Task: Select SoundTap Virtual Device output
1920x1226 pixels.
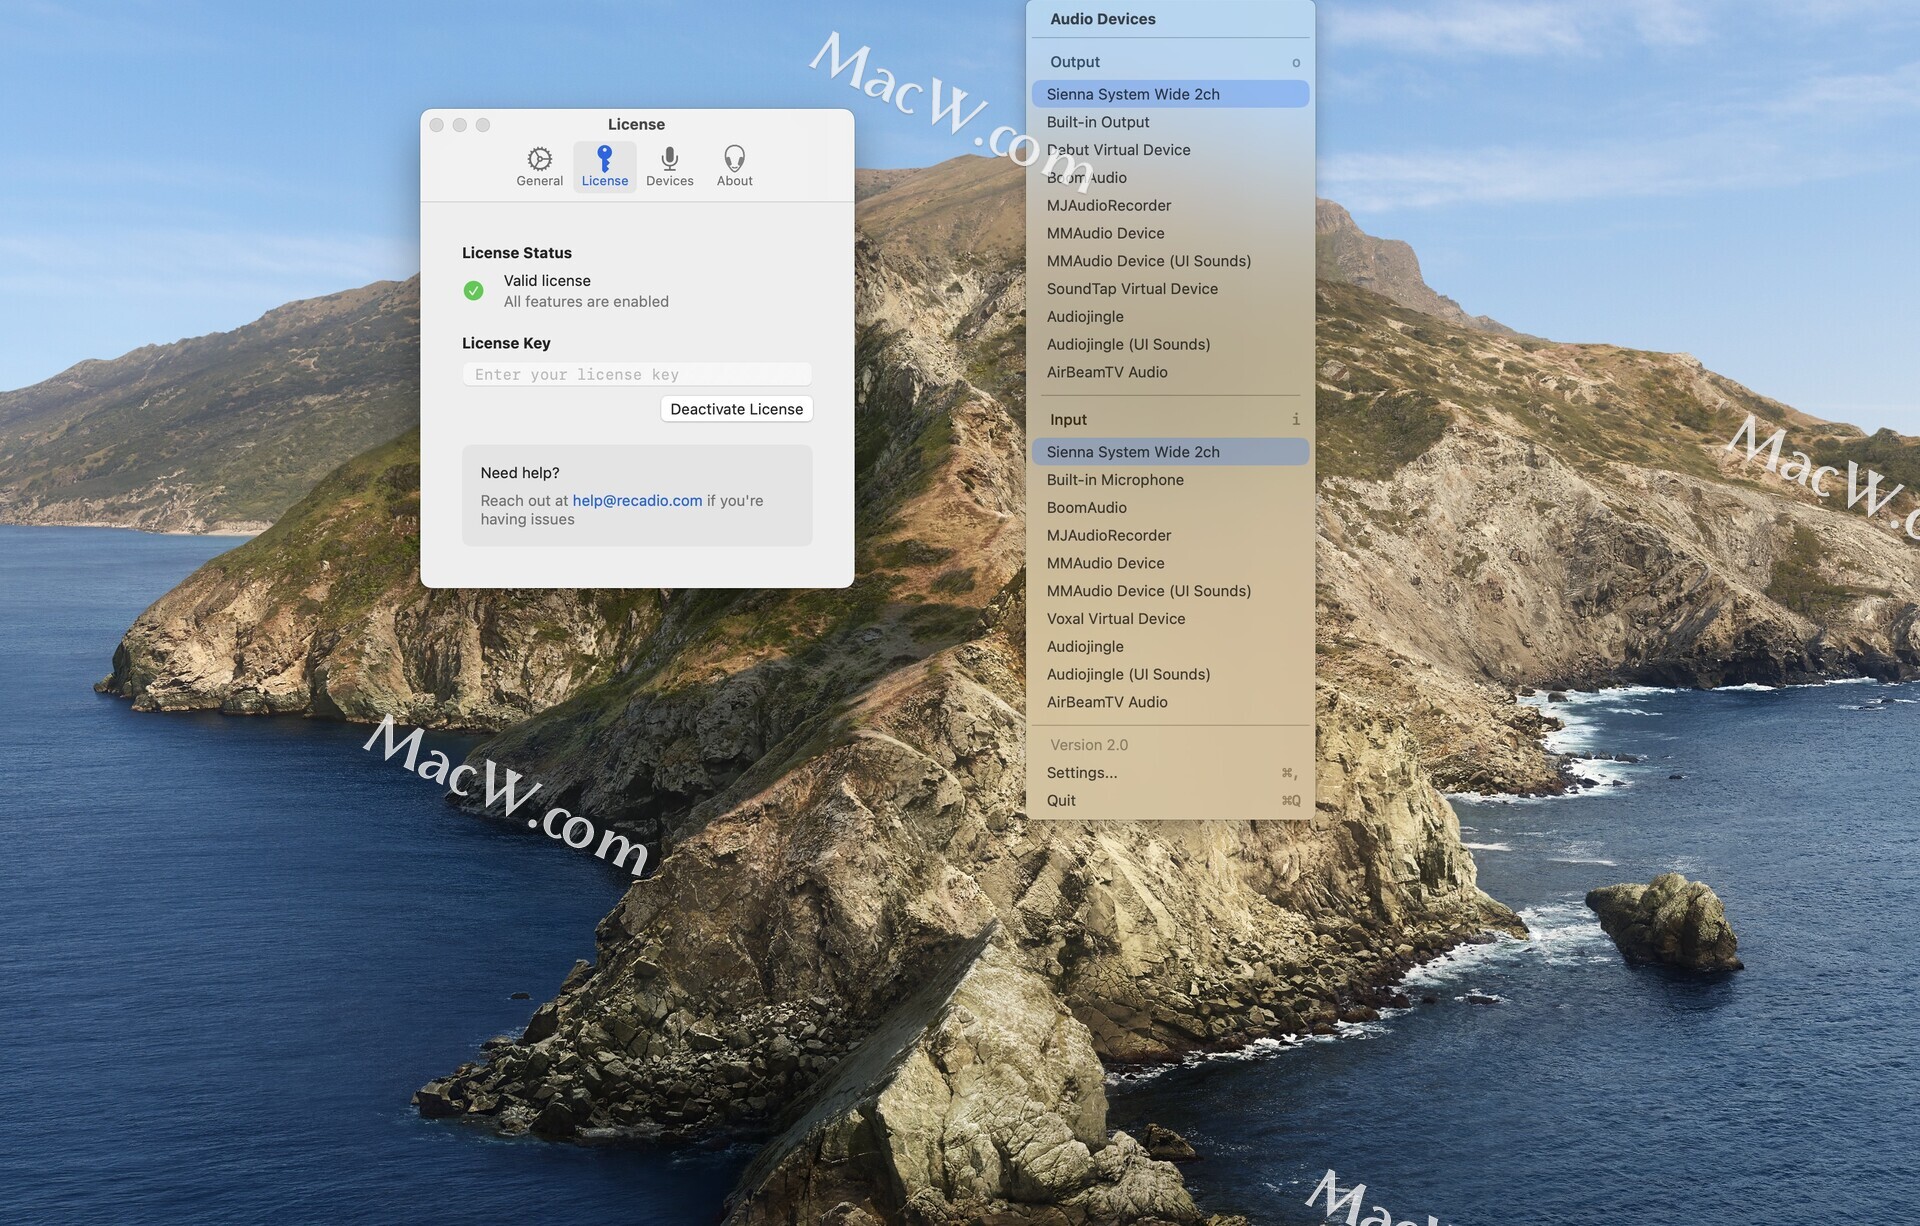Action: (x=1131, y=289)
